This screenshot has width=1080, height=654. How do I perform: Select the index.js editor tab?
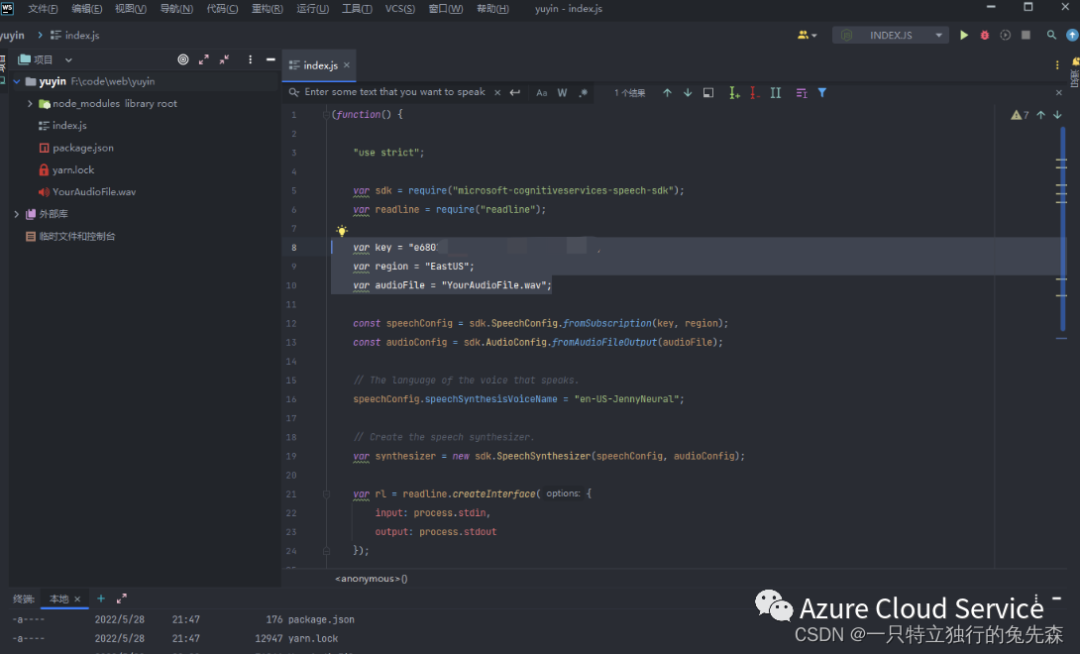(318, 65)
